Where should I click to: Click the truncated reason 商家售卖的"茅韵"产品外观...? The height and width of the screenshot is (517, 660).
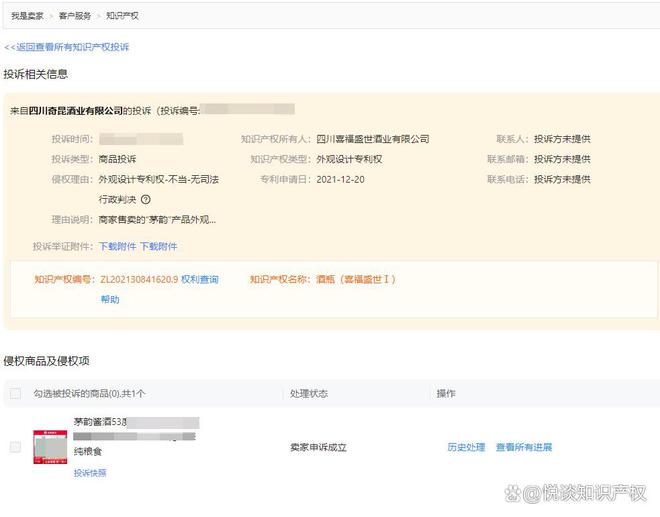click(x=157, y=220)
